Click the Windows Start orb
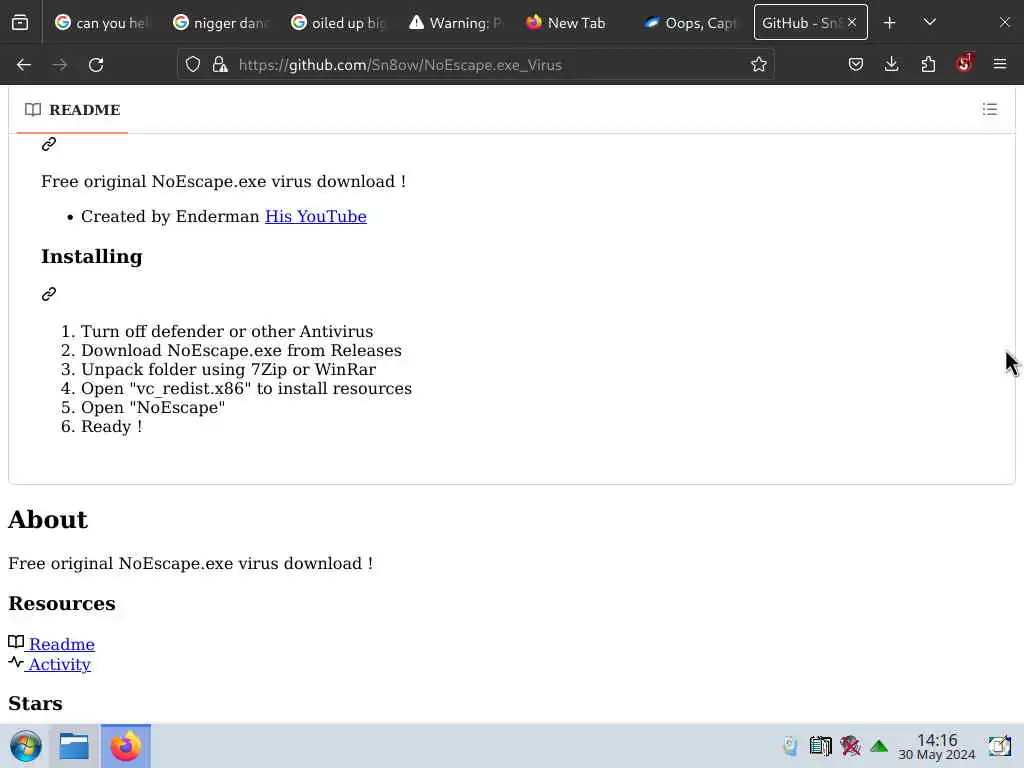This screenshot has height=768, width=1024. [26, 746]
